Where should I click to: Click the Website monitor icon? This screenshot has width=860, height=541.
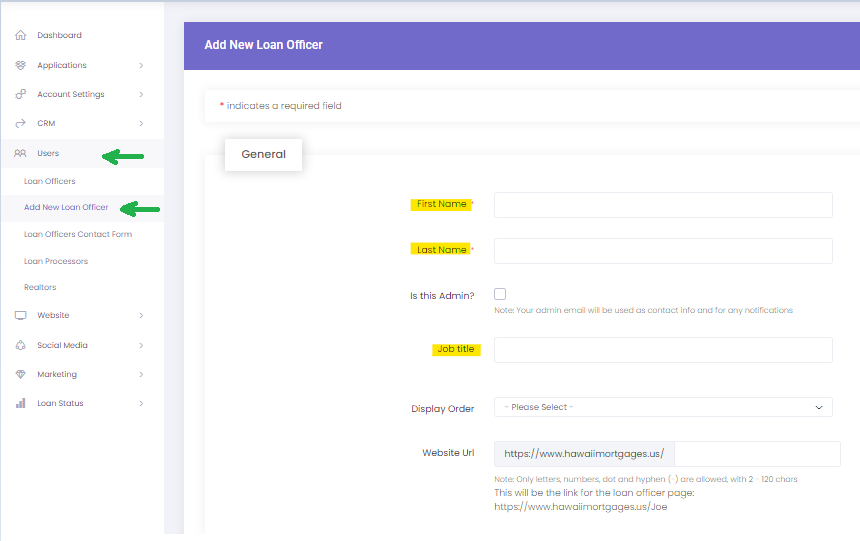tap(20, 316)
